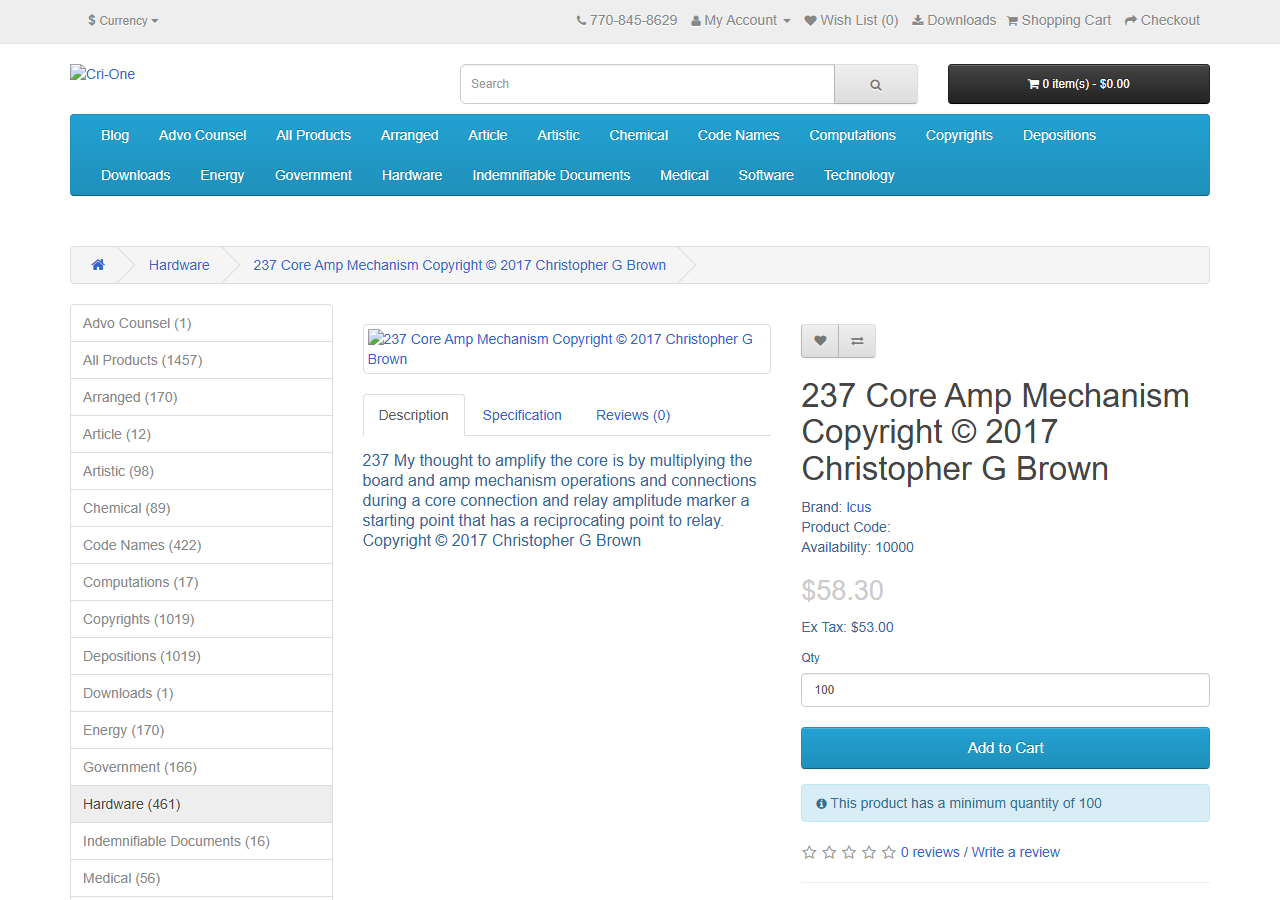Image resolution: width=1280 pixels, height=900 pixels.
Task: Click Hardware in the breadcrumb
Action: coord(179,265)
